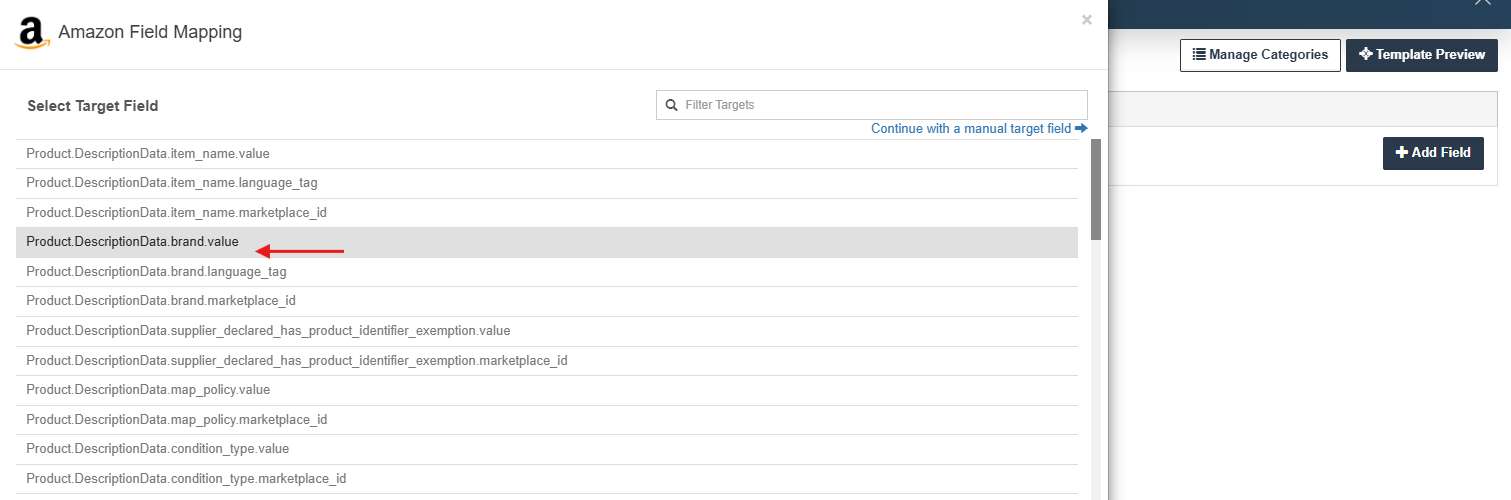The width and height of the screenshot is (1511, 500).
Task: Select Product.DescriptionData.brand.marketplace_id
Action: [547, 301]
